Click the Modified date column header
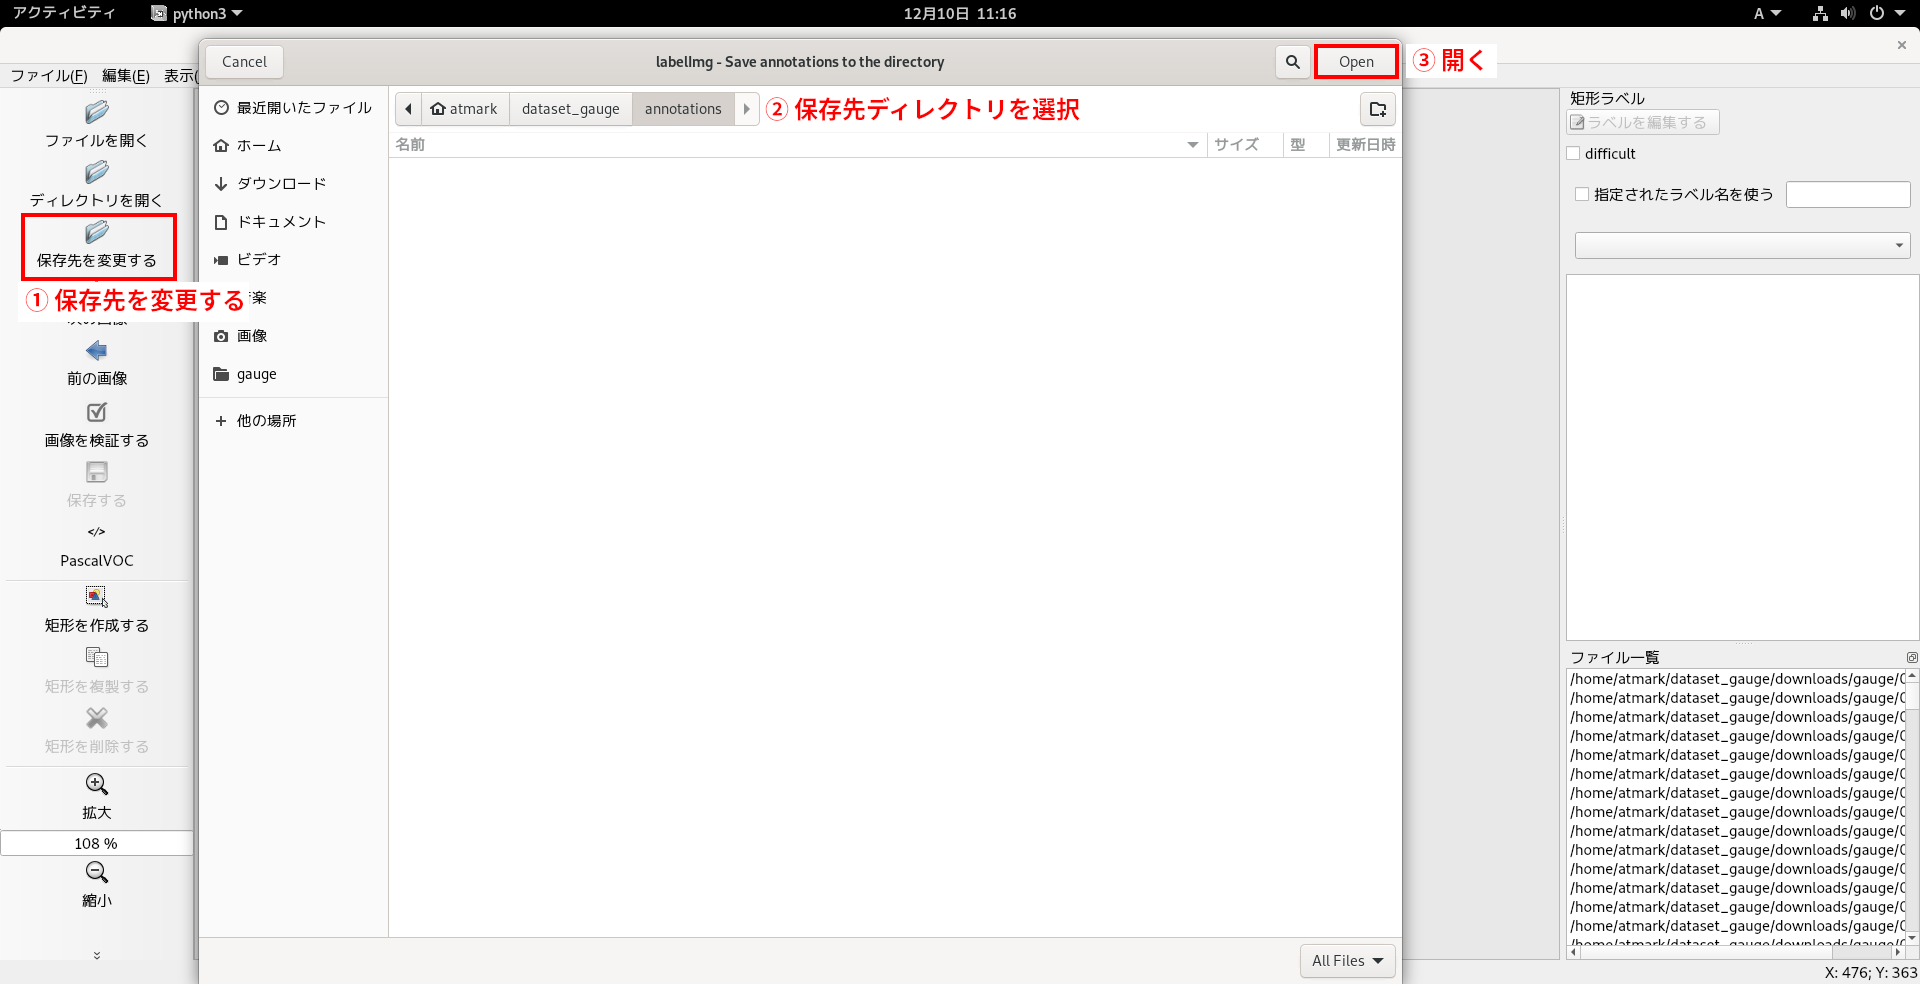Screen dimensions: 1920x984 pyautogui.click(x=1365, y=145)
